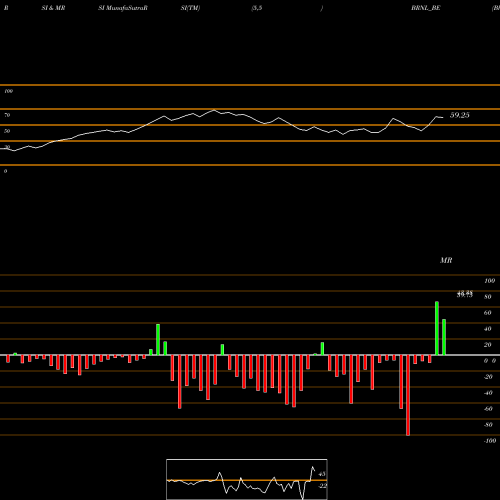Click the 20 label on the MR axis
Viewport: 500px width, 500px height.
pyautogui.click(x=487, y=345)
